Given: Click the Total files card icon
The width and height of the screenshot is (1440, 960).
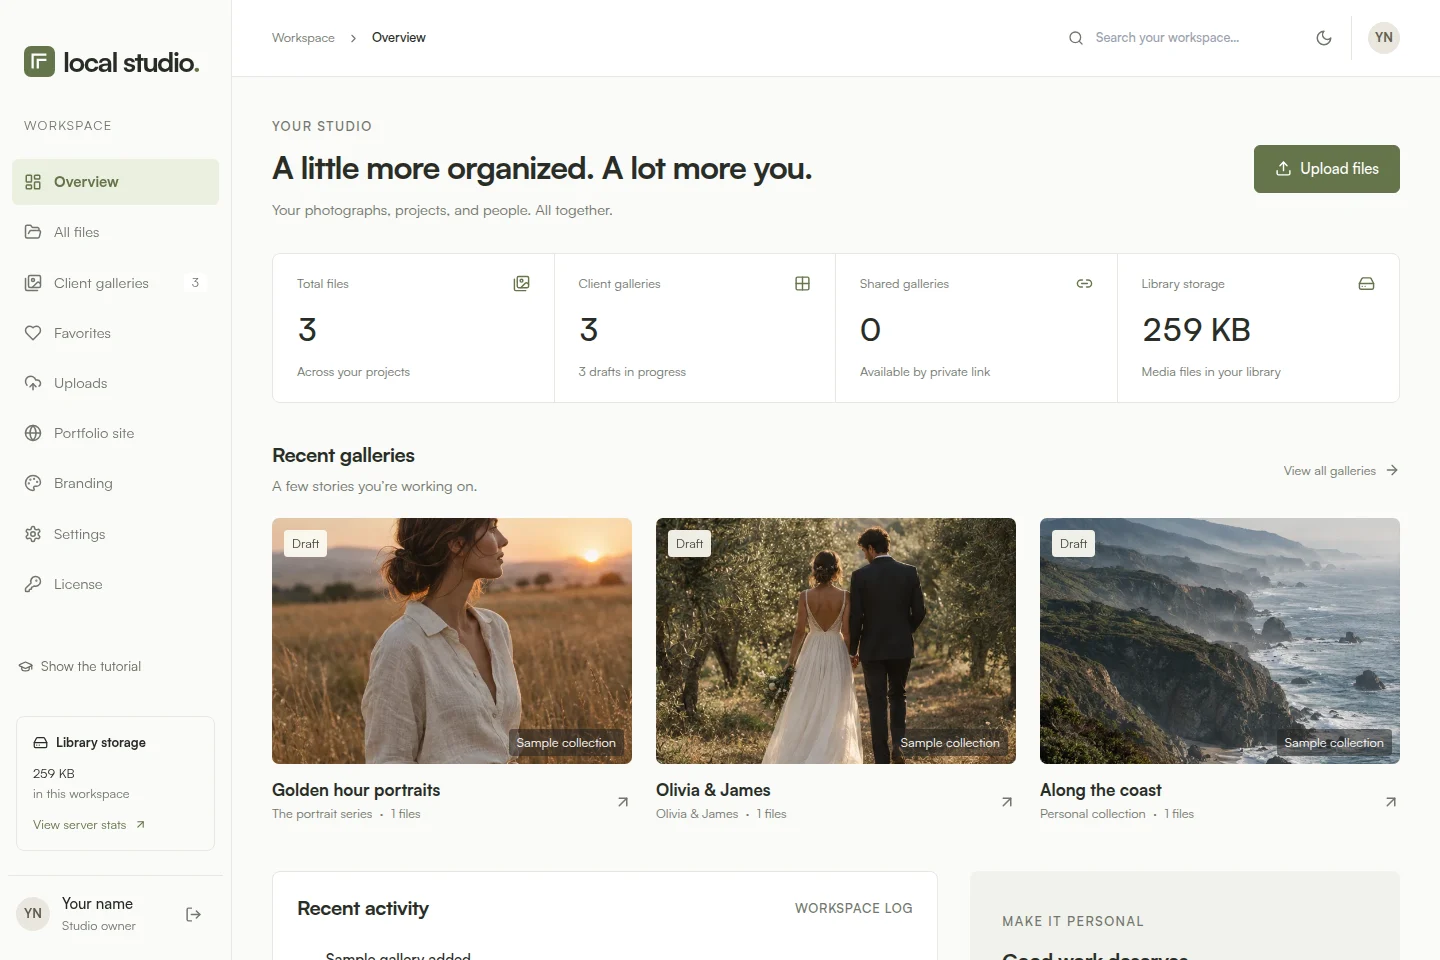Looking at the screenshot, I should [x=522, y=284].
